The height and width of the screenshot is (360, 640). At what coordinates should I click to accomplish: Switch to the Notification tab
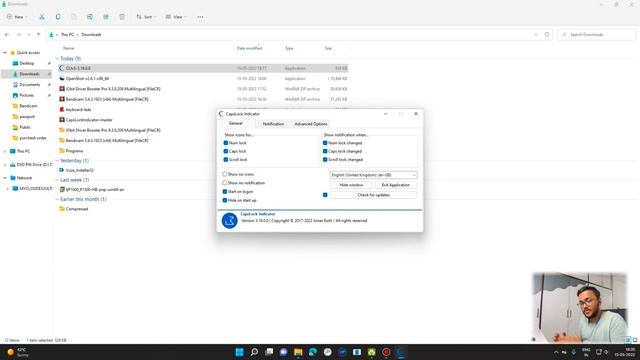pos(273,124)
